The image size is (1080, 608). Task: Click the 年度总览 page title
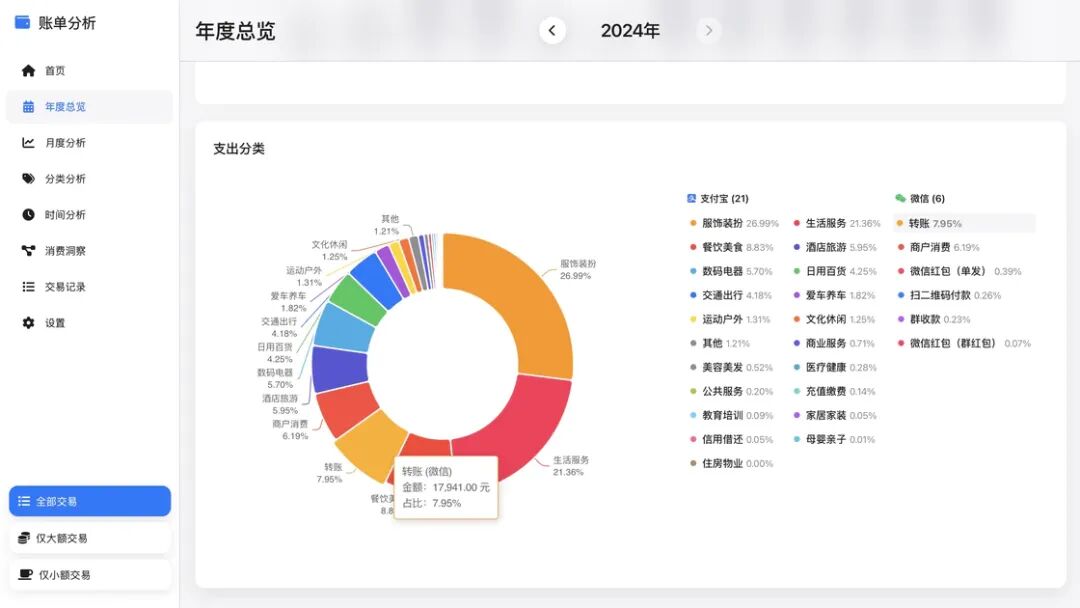coord(236,31)
